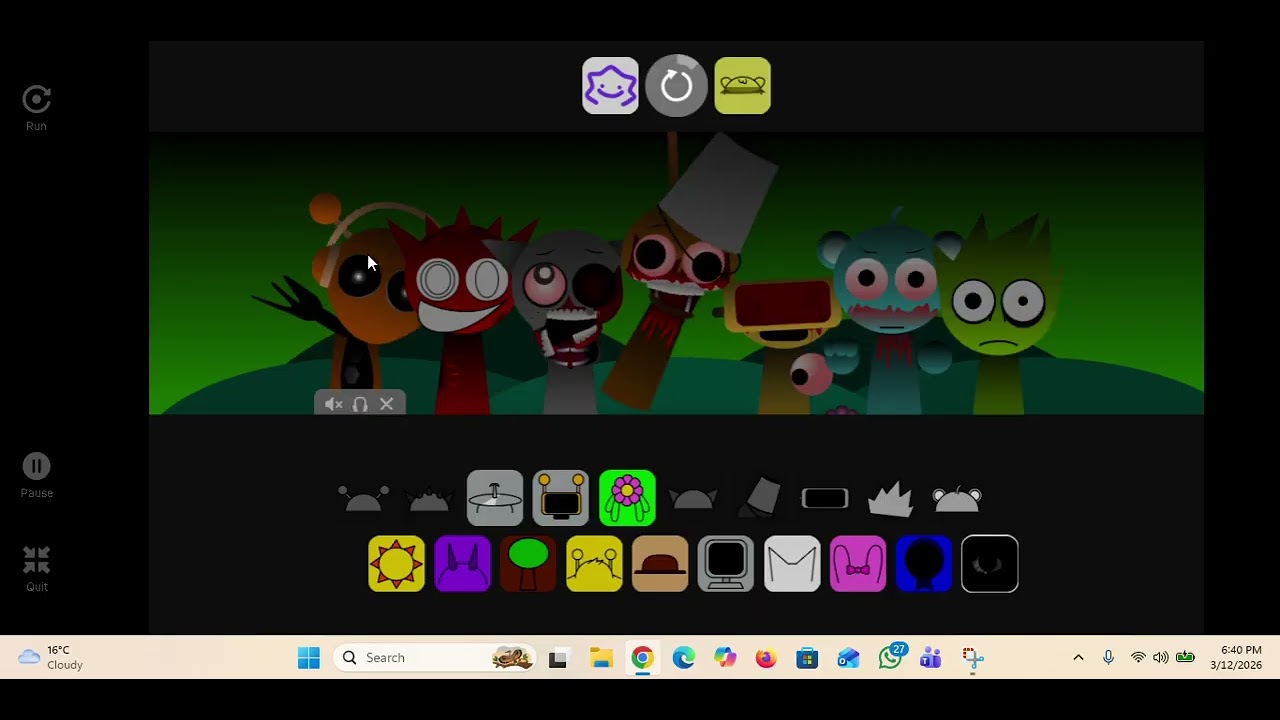The image size is (1280, 720).
Task: Pick the gray computer monitor sound icon
Action: [726, 564]
